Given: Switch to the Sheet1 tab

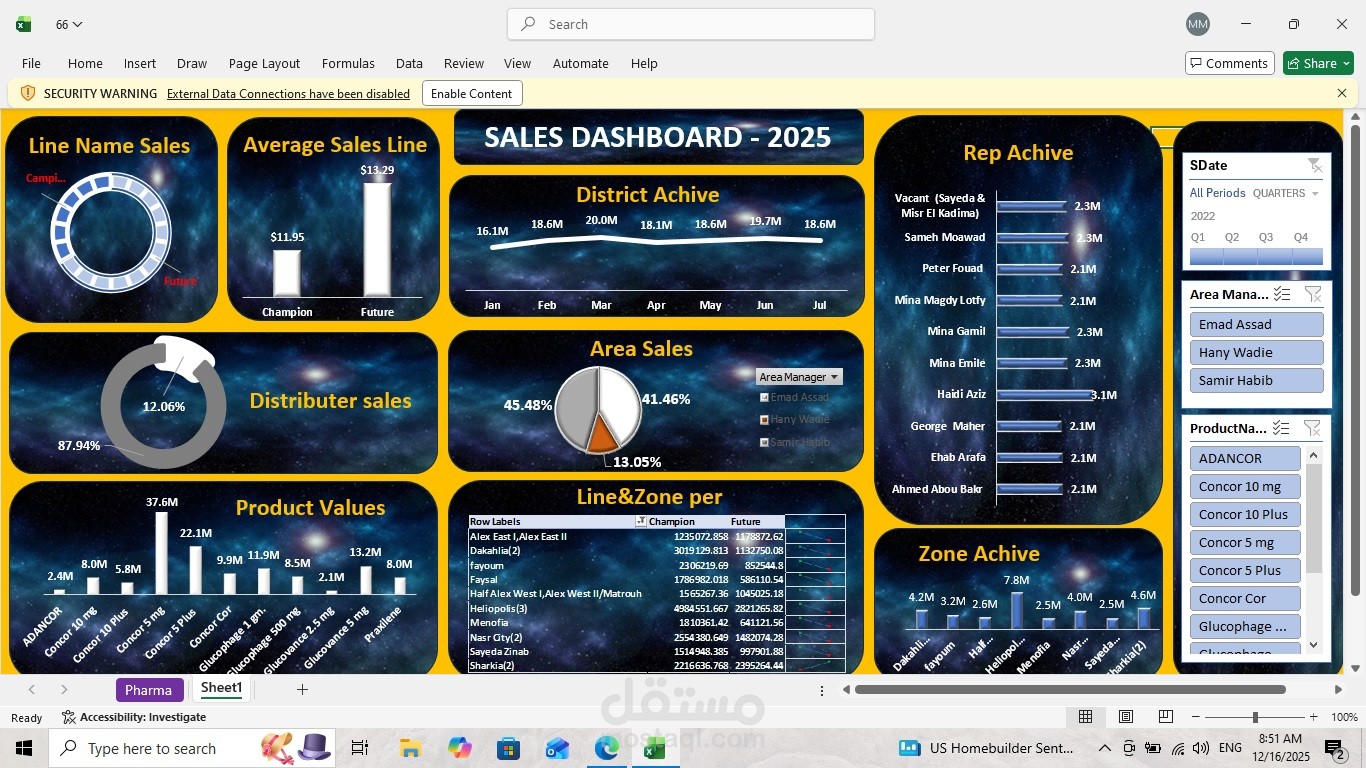Looking at the screenshot, I should (x=221, y=689).
